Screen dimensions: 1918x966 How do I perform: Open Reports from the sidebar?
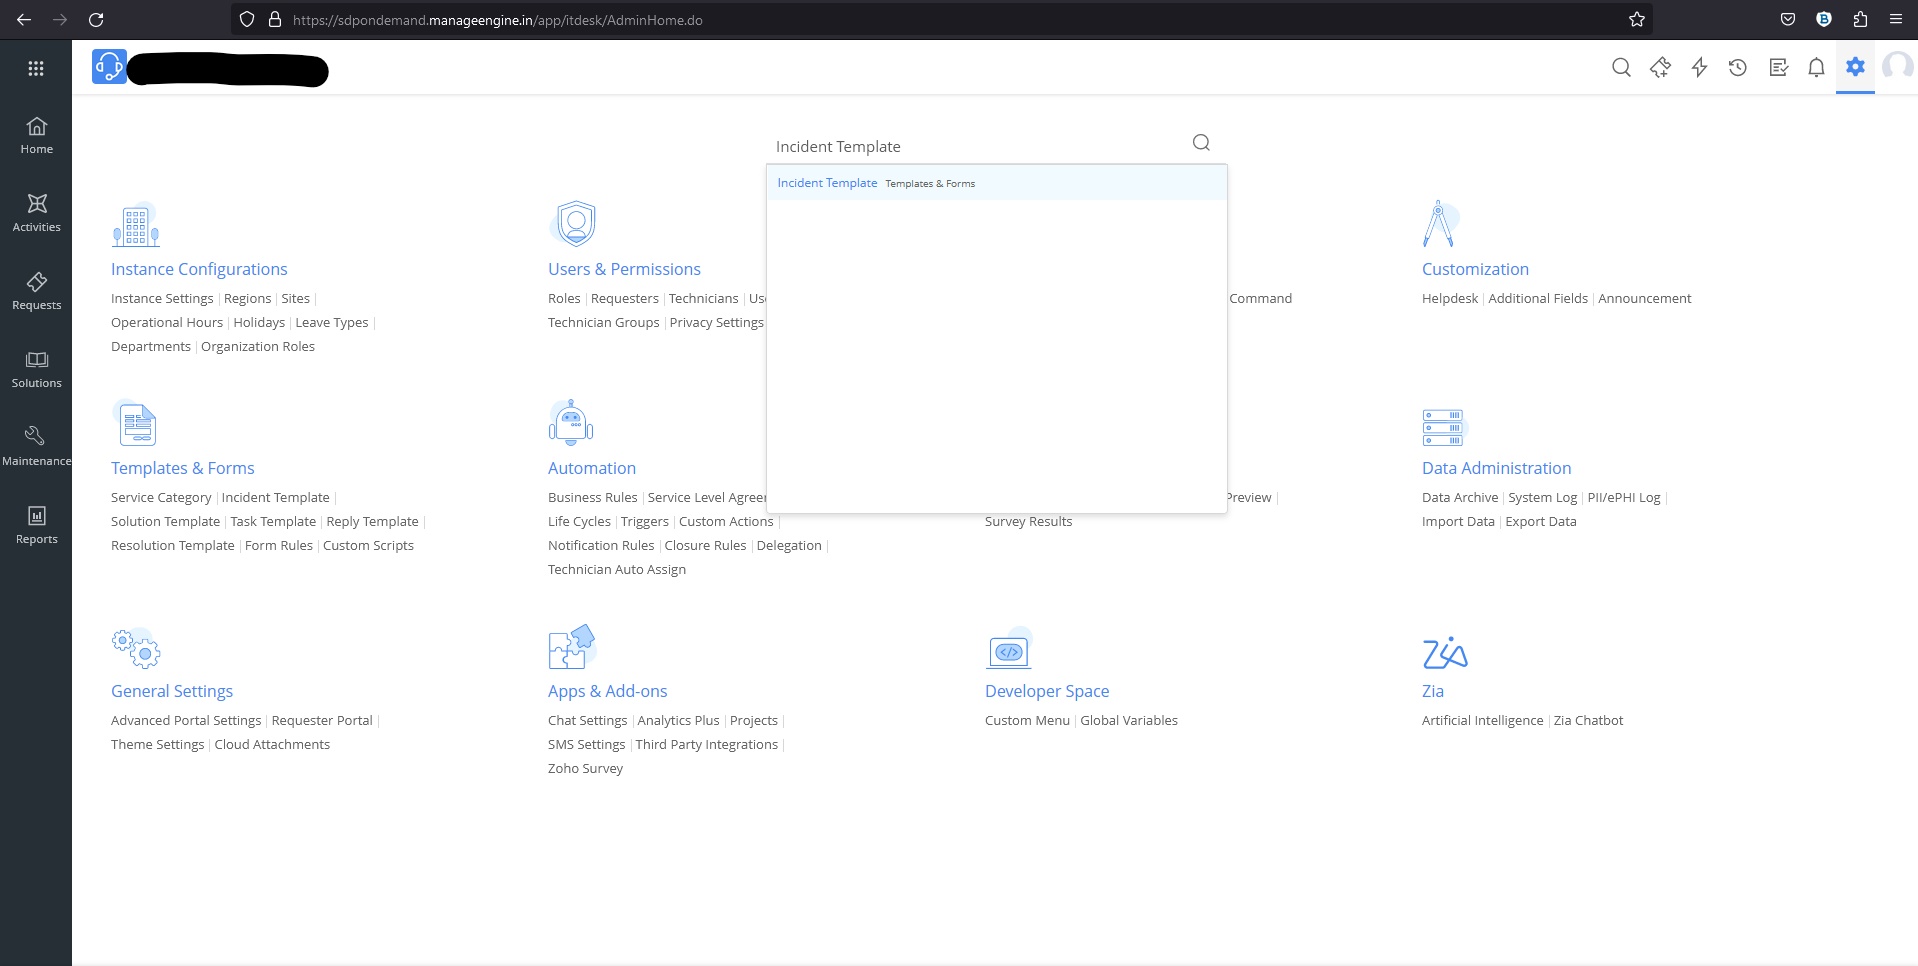click(x=36, y=525)
